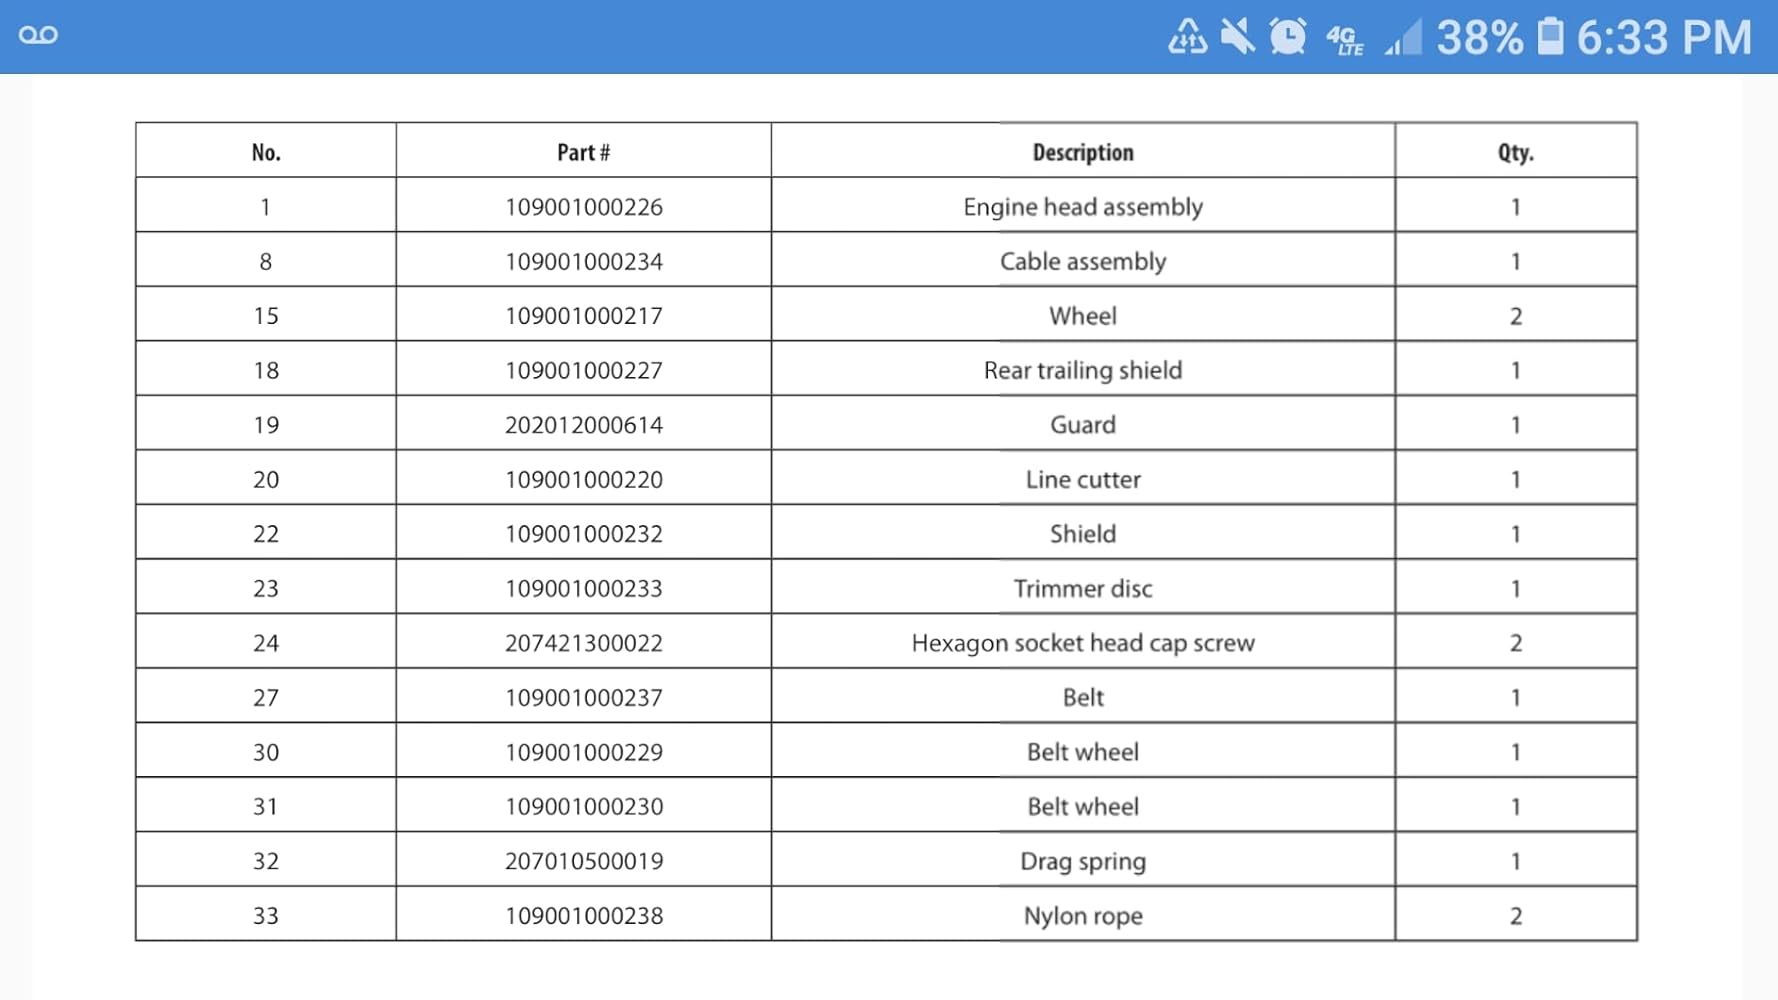Tap the 38% battery percentage text
Viewport: 1778px width, 1000px height.
pos(1479,38)
